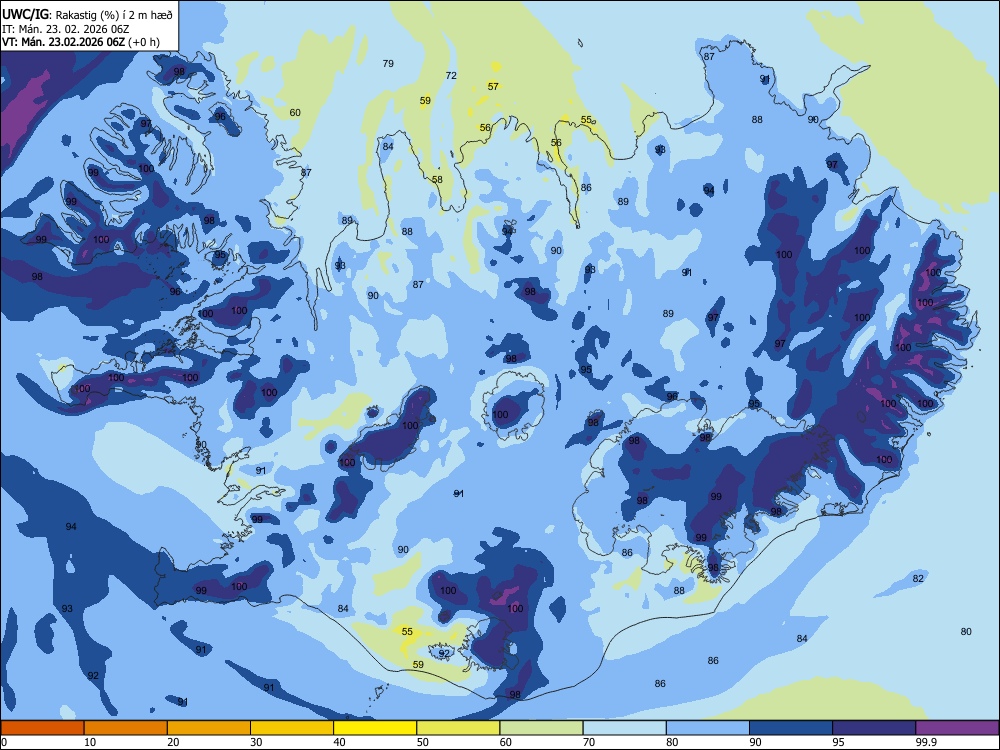
Task: Select the golden 30–40 legend swatch
Action: click(292, 728)
